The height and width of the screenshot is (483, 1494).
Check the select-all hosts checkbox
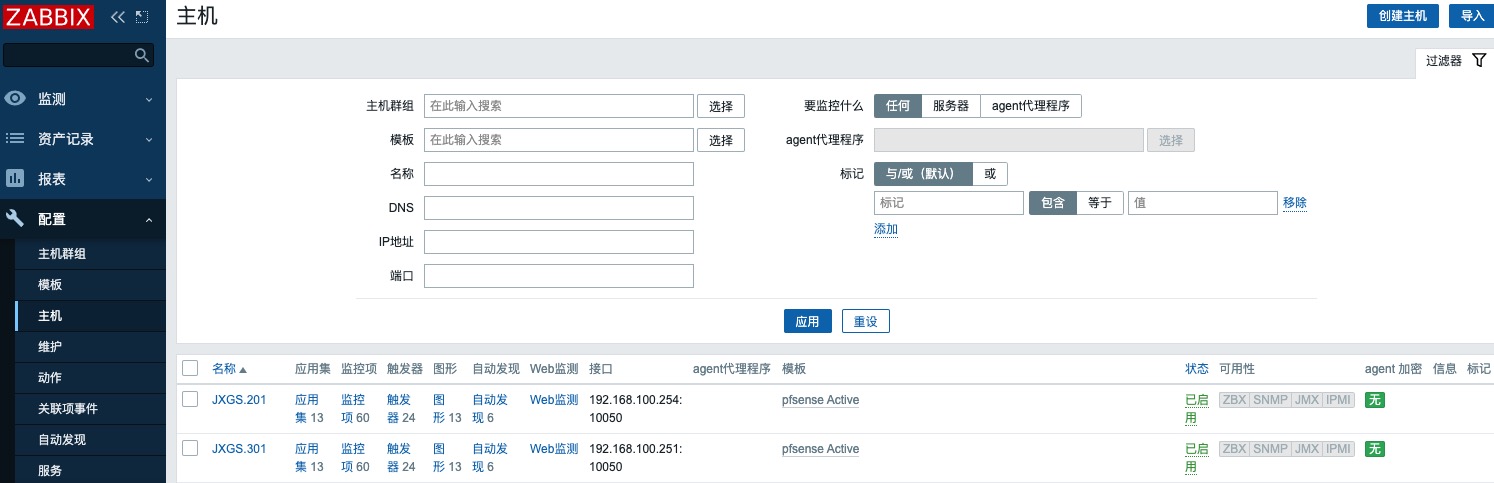190,369
